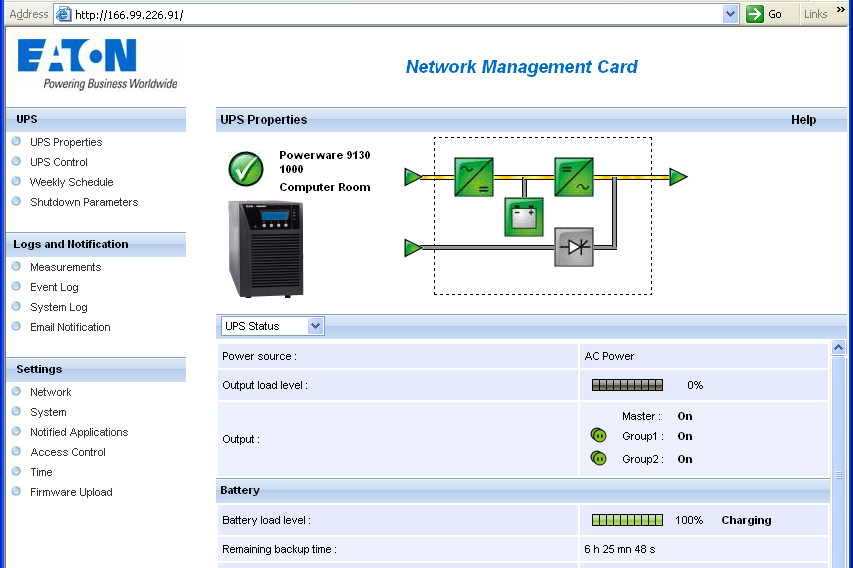Click the green checkmark UPS status icon

pyautogui.click(x=246, y=169)
